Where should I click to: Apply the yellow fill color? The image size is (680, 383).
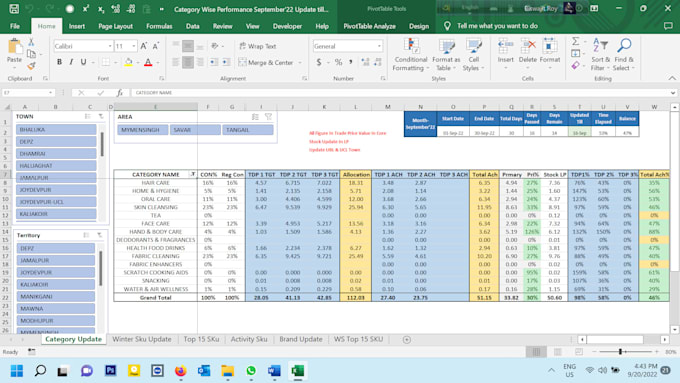[128, 62]
